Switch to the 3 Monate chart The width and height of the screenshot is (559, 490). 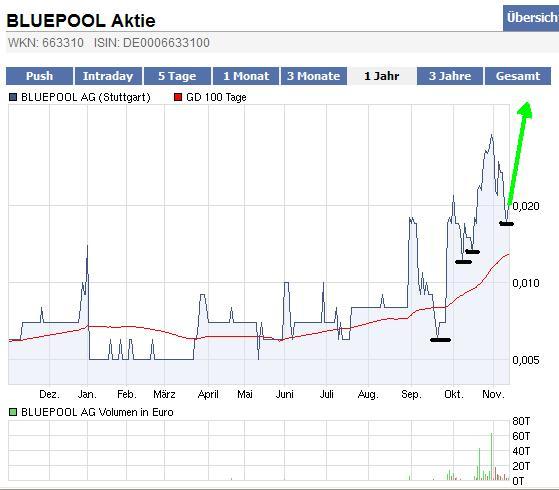coord(314,76)
